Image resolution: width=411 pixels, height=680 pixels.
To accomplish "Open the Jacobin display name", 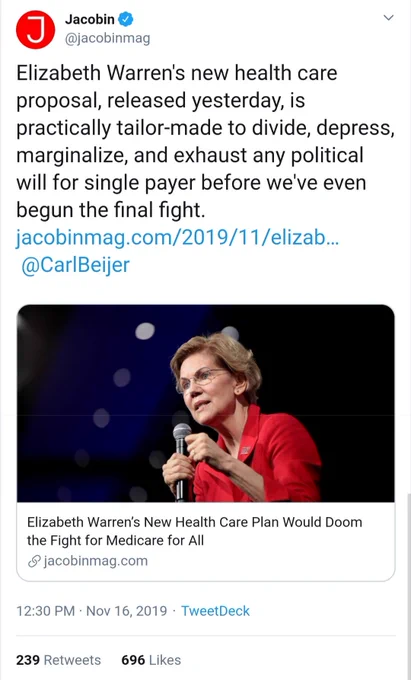I will pyautogui.click(x=90, y=20).
